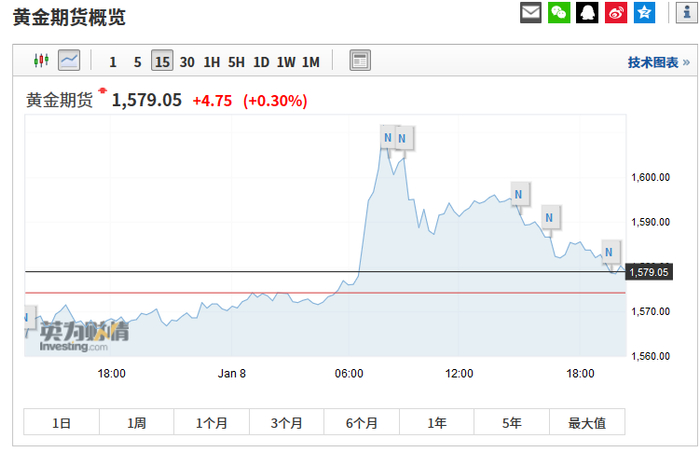Click the QQ bell share icon
The width and height of the screenshot is (700, 452).
click(x=588, y=13)
